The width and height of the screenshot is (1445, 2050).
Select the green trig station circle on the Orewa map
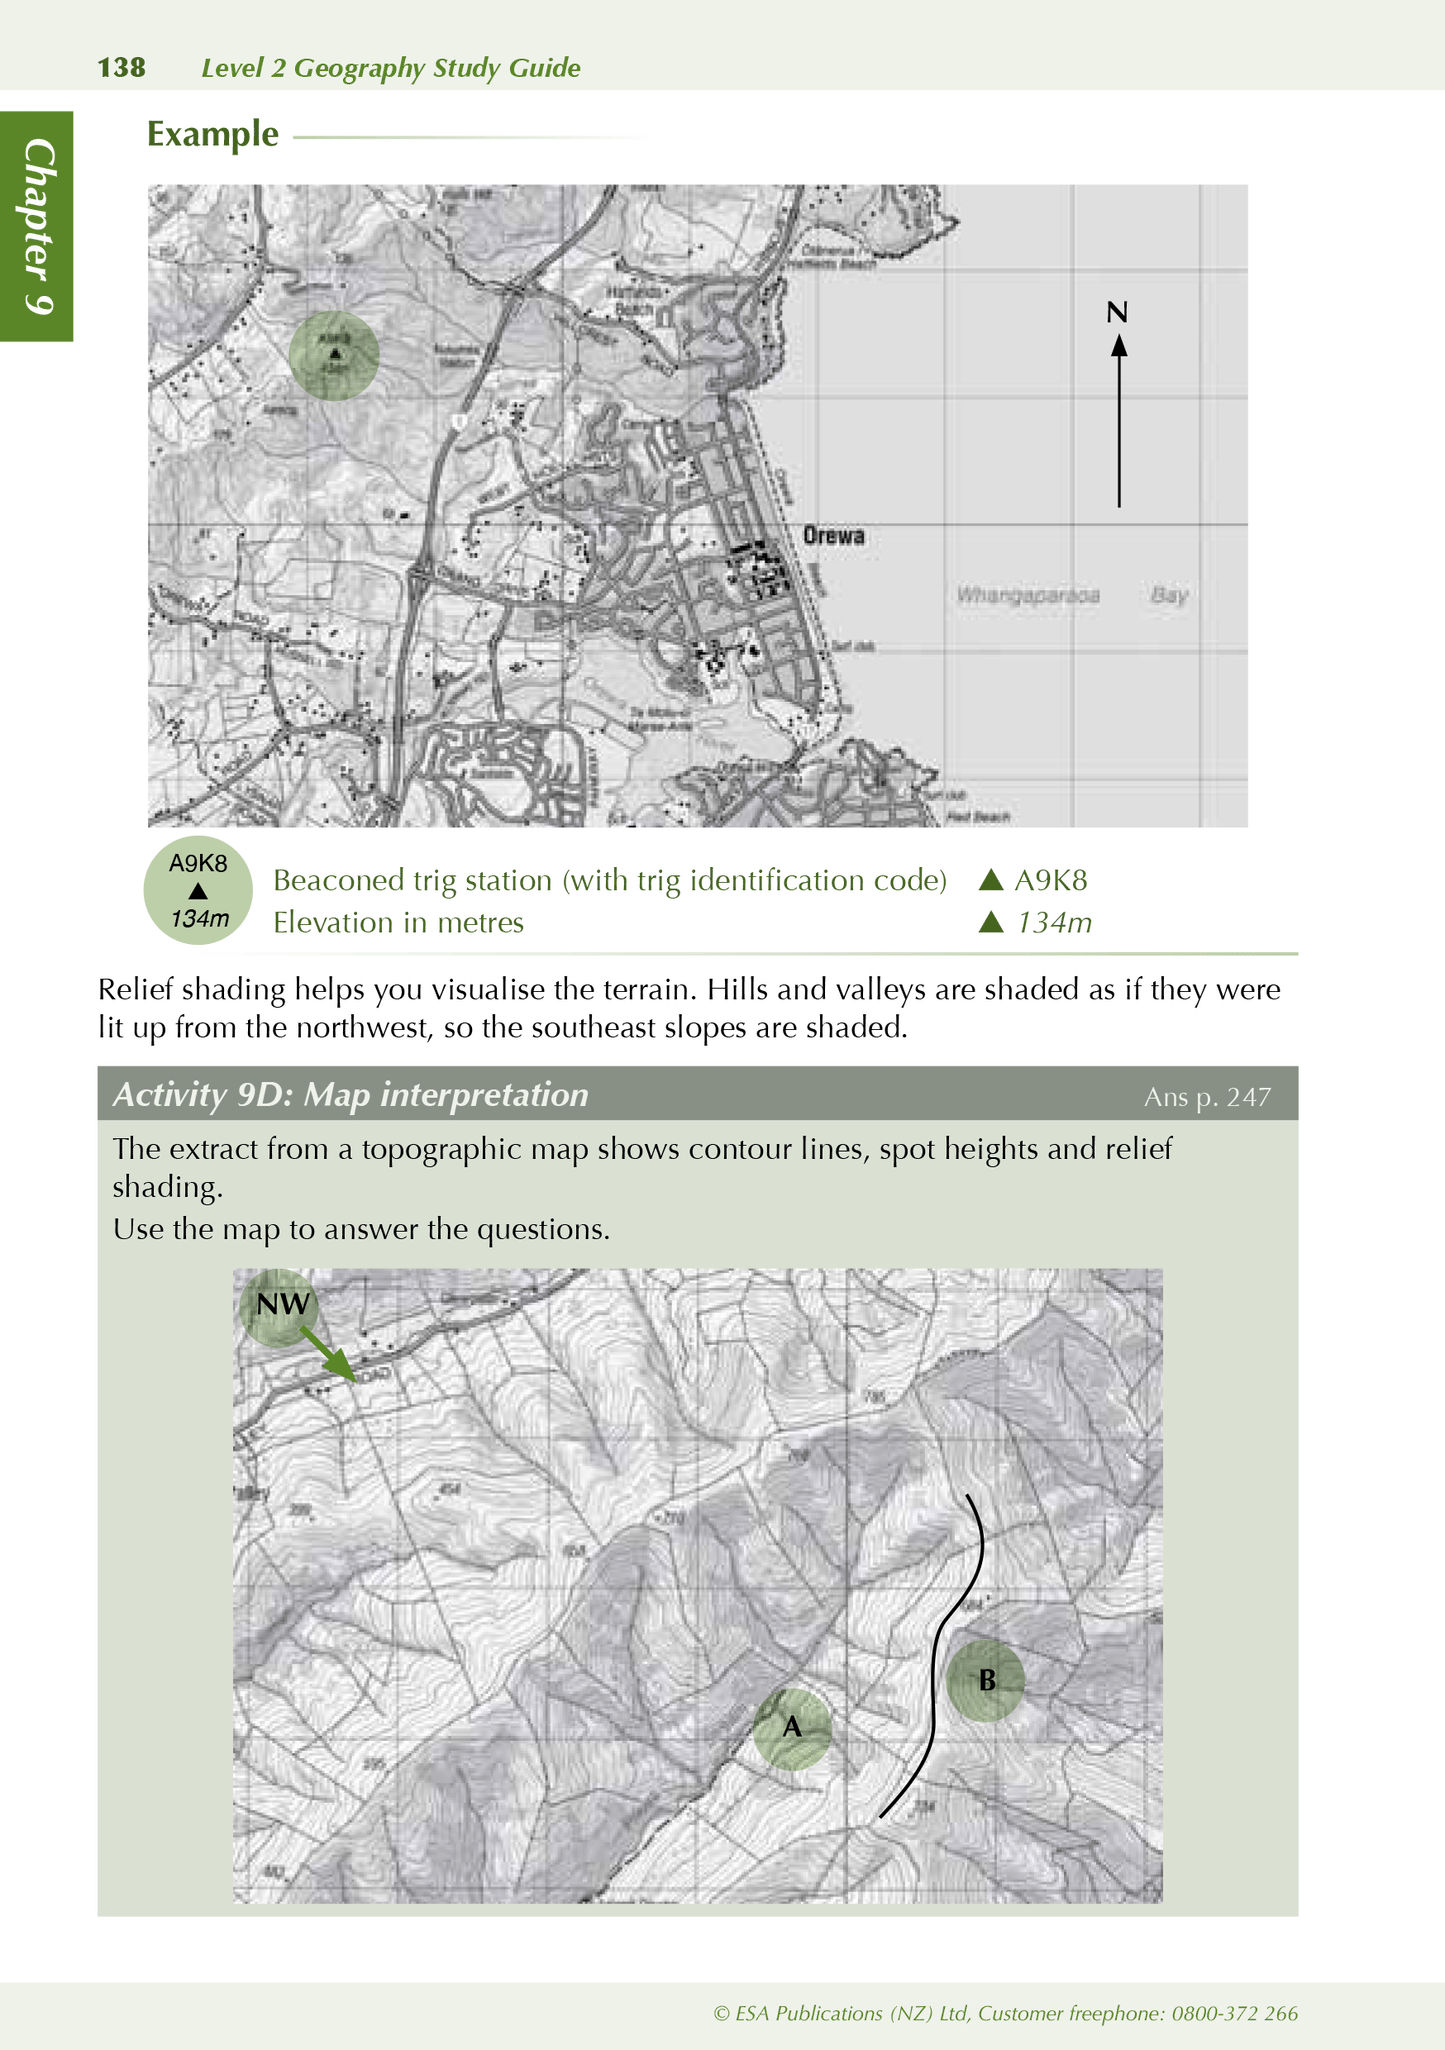coord(334,356)
